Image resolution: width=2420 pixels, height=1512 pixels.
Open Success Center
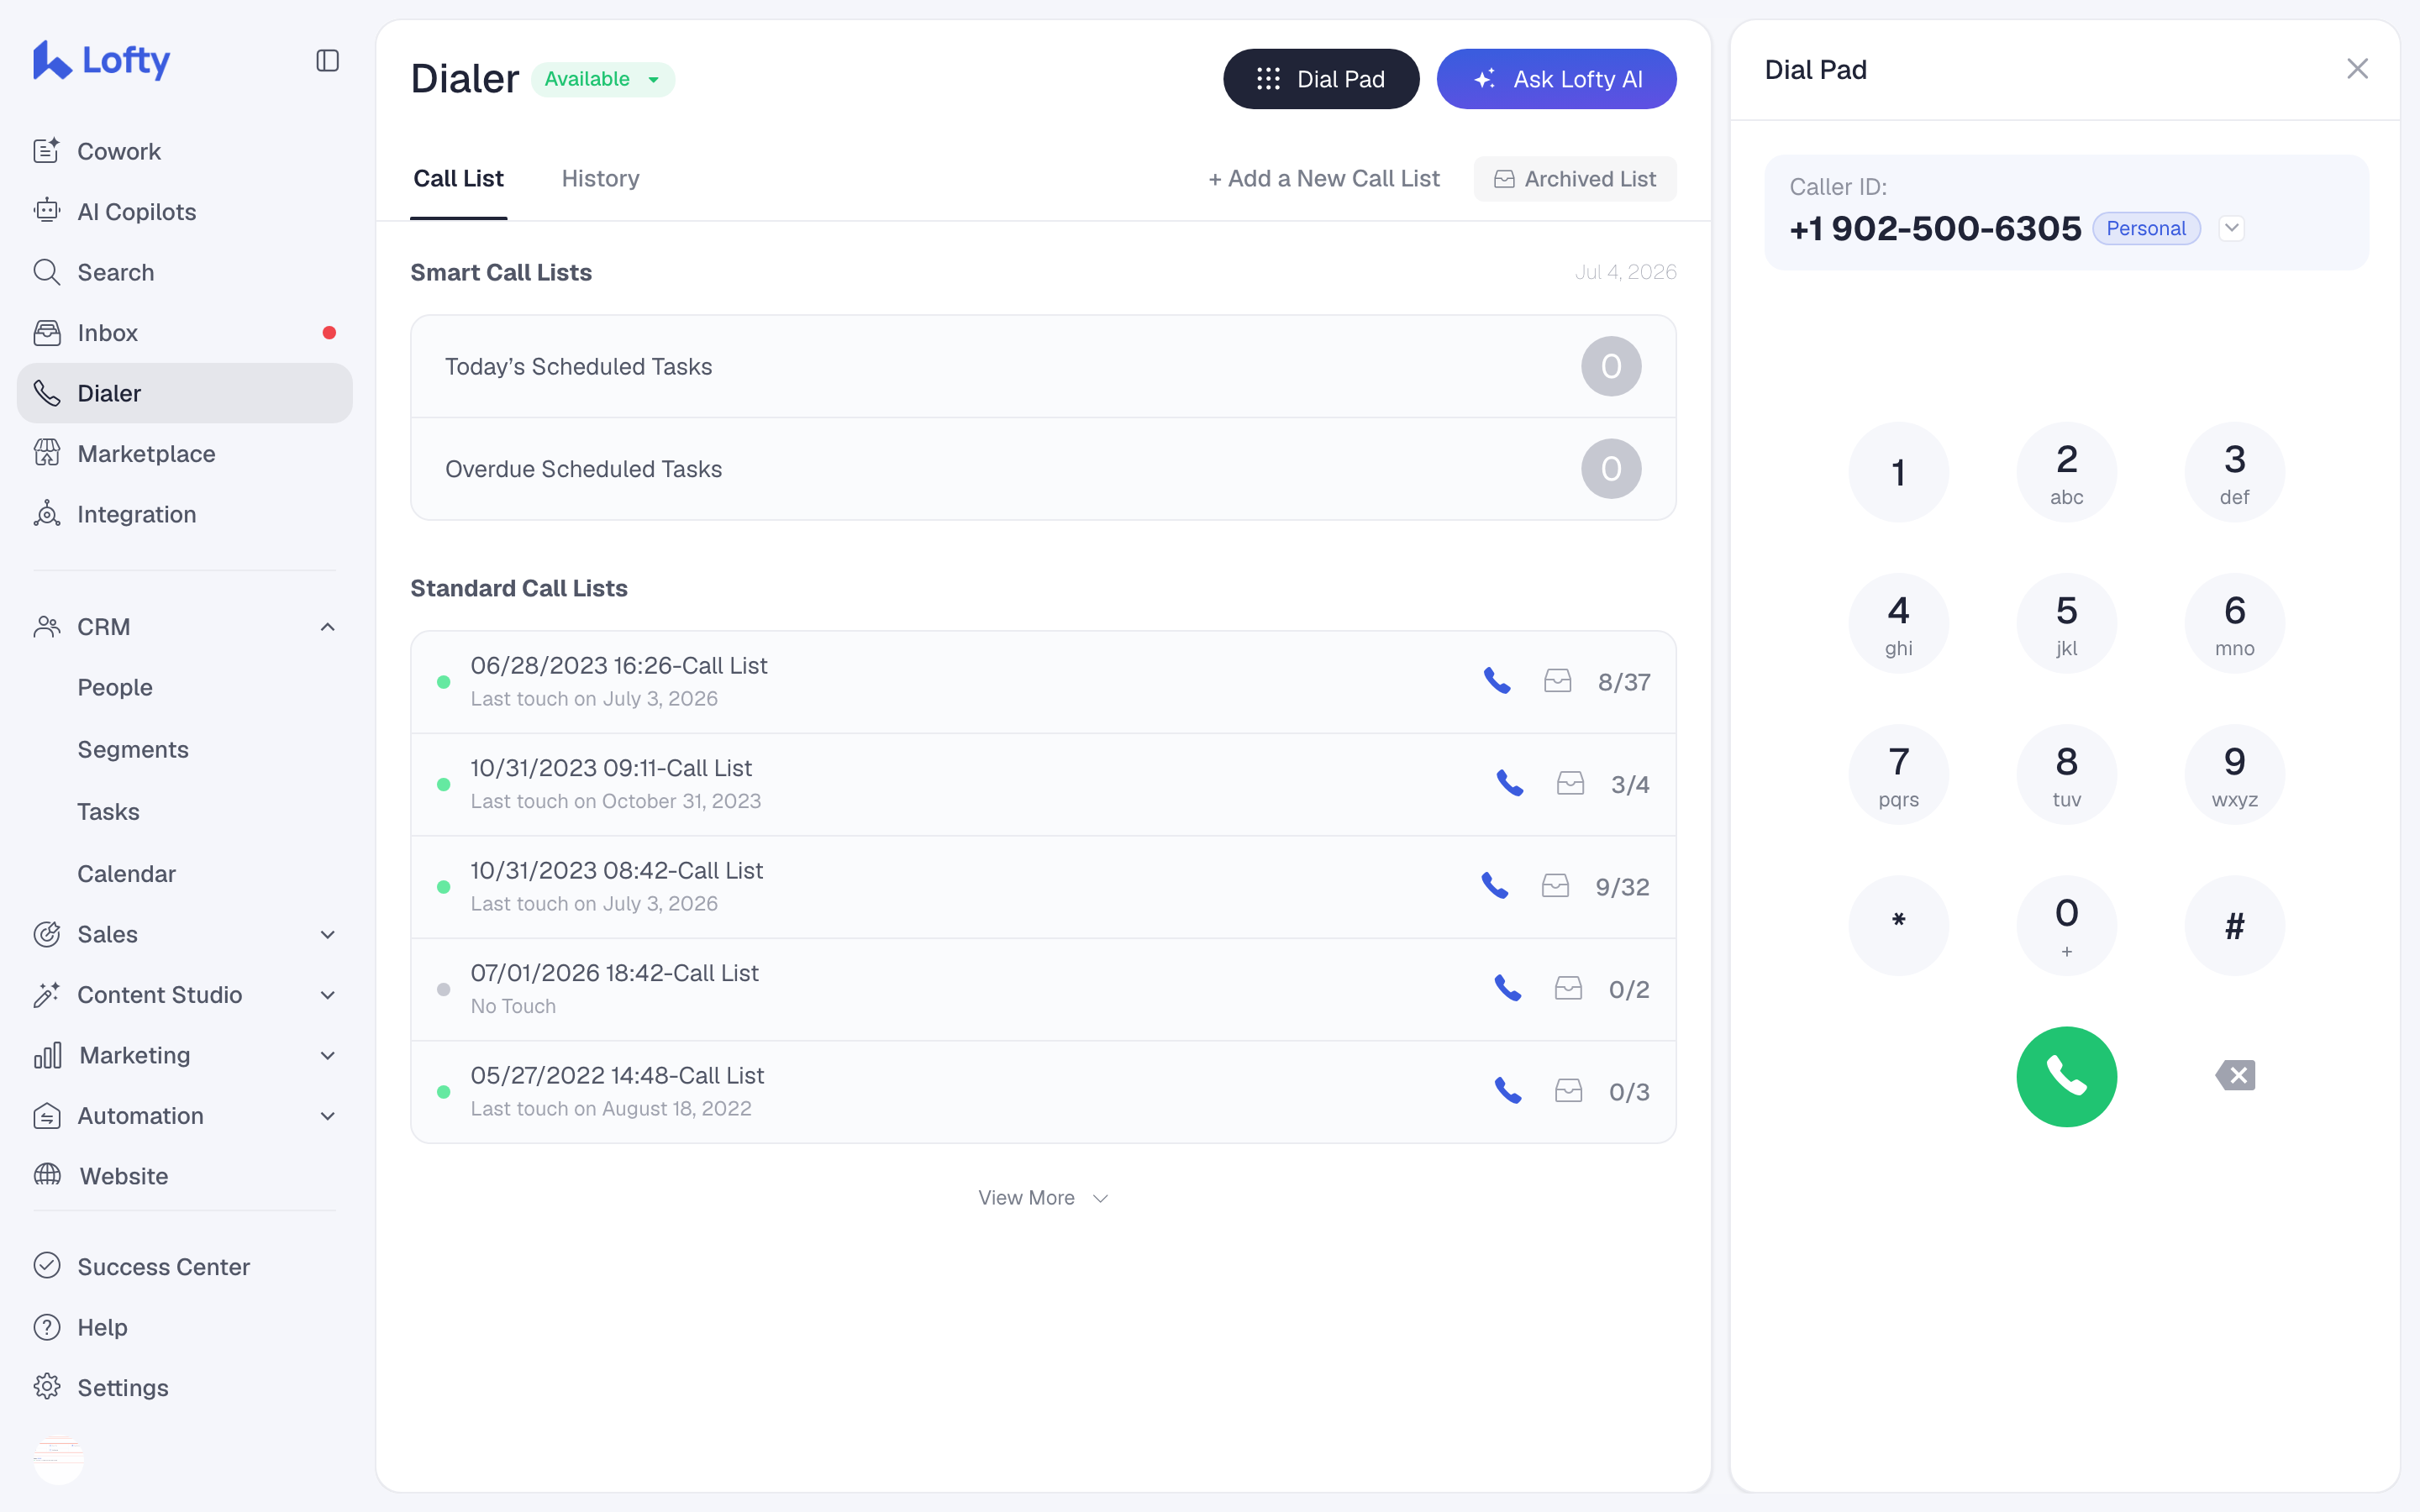pos(185,1267)
